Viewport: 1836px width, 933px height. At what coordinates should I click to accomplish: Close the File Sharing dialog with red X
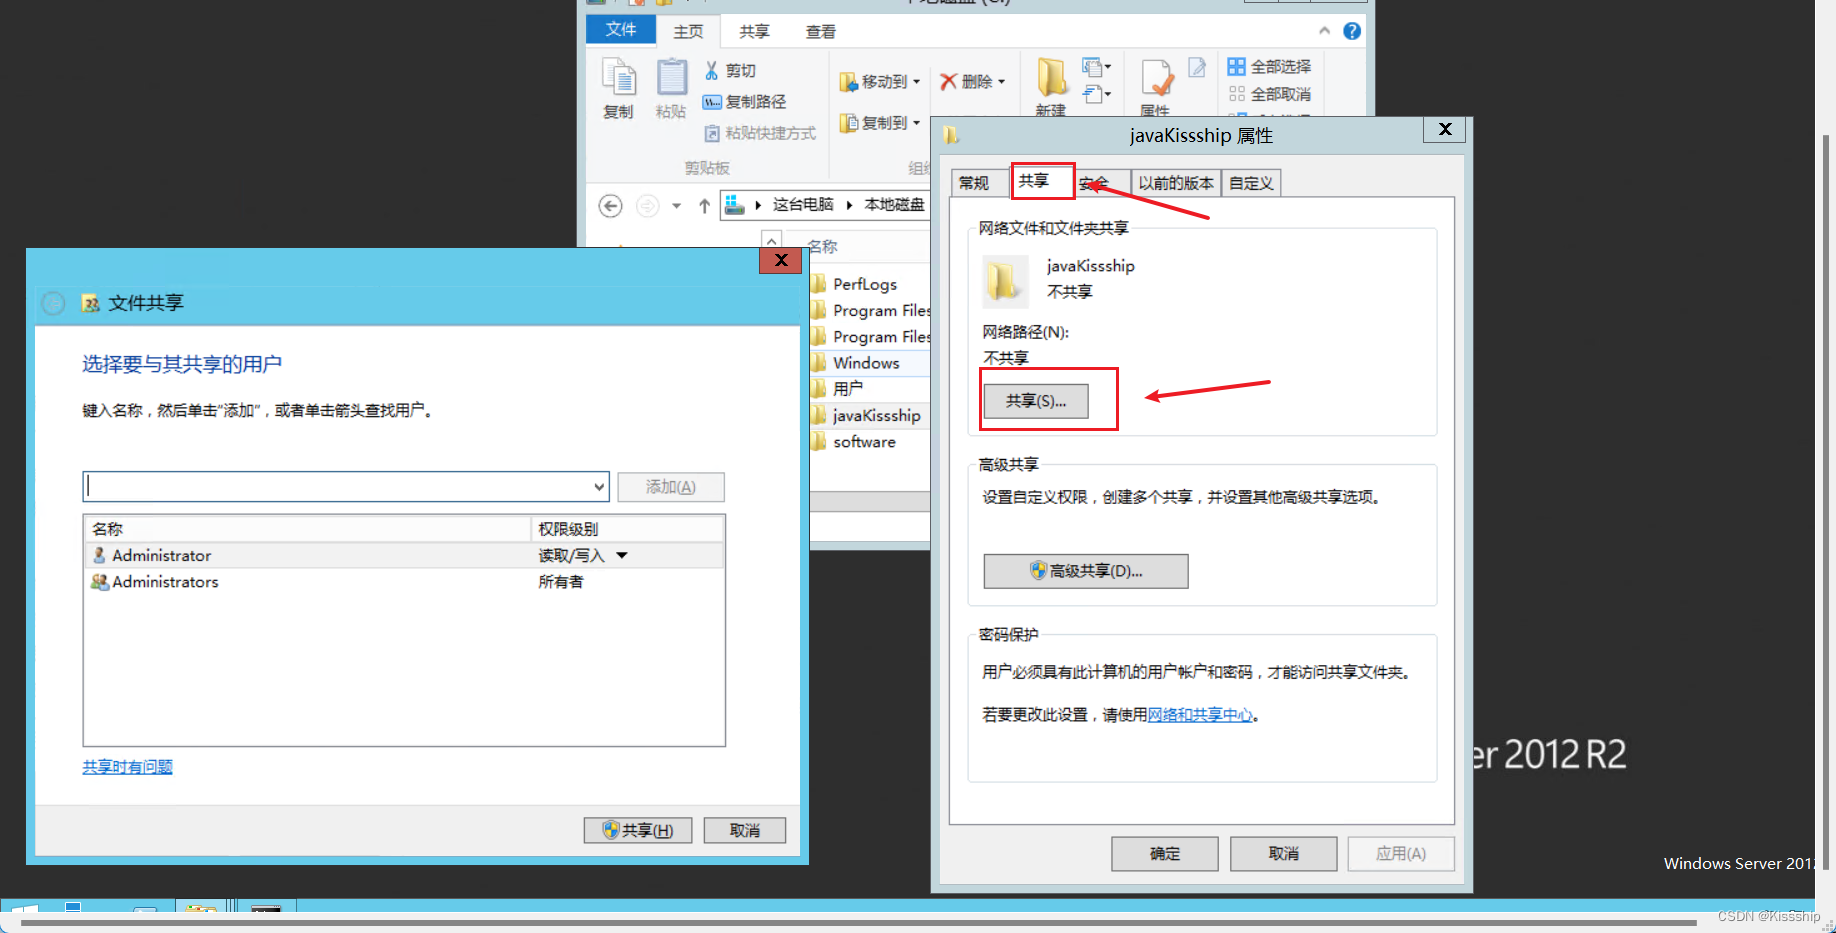click(781, 260)
